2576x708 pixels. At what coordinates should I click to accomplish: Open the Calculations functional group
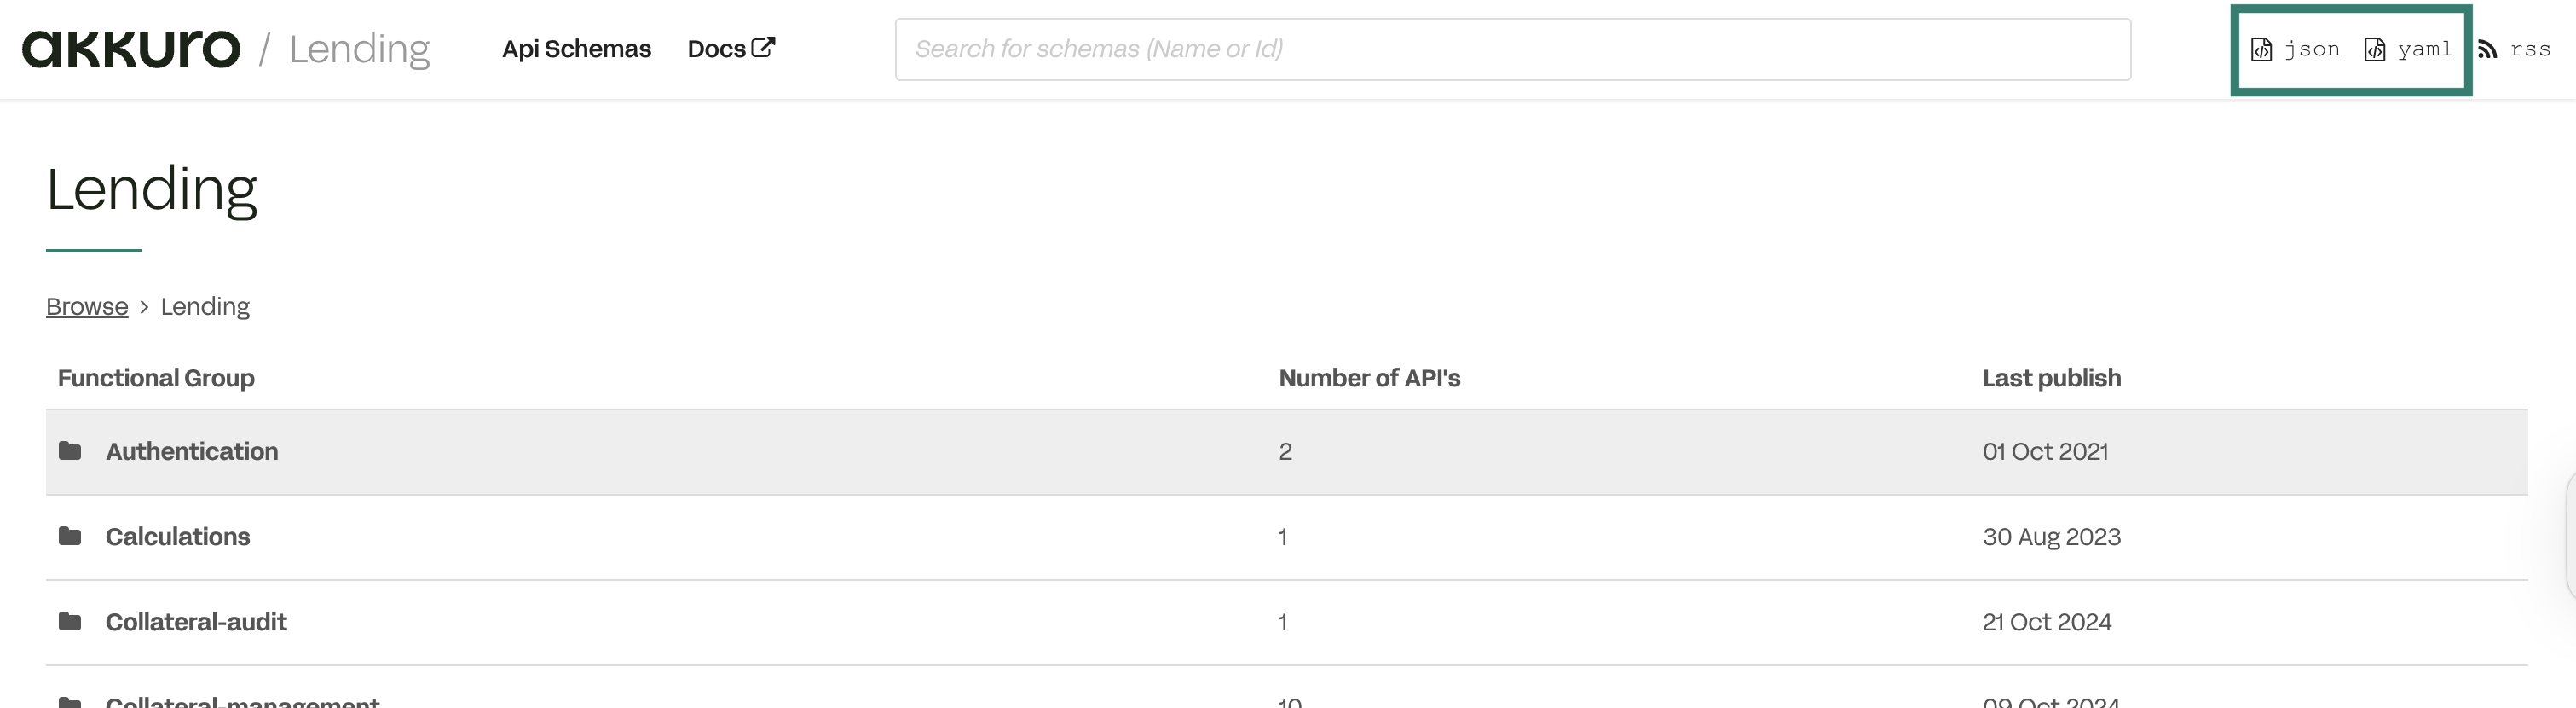tap(178, 536)
